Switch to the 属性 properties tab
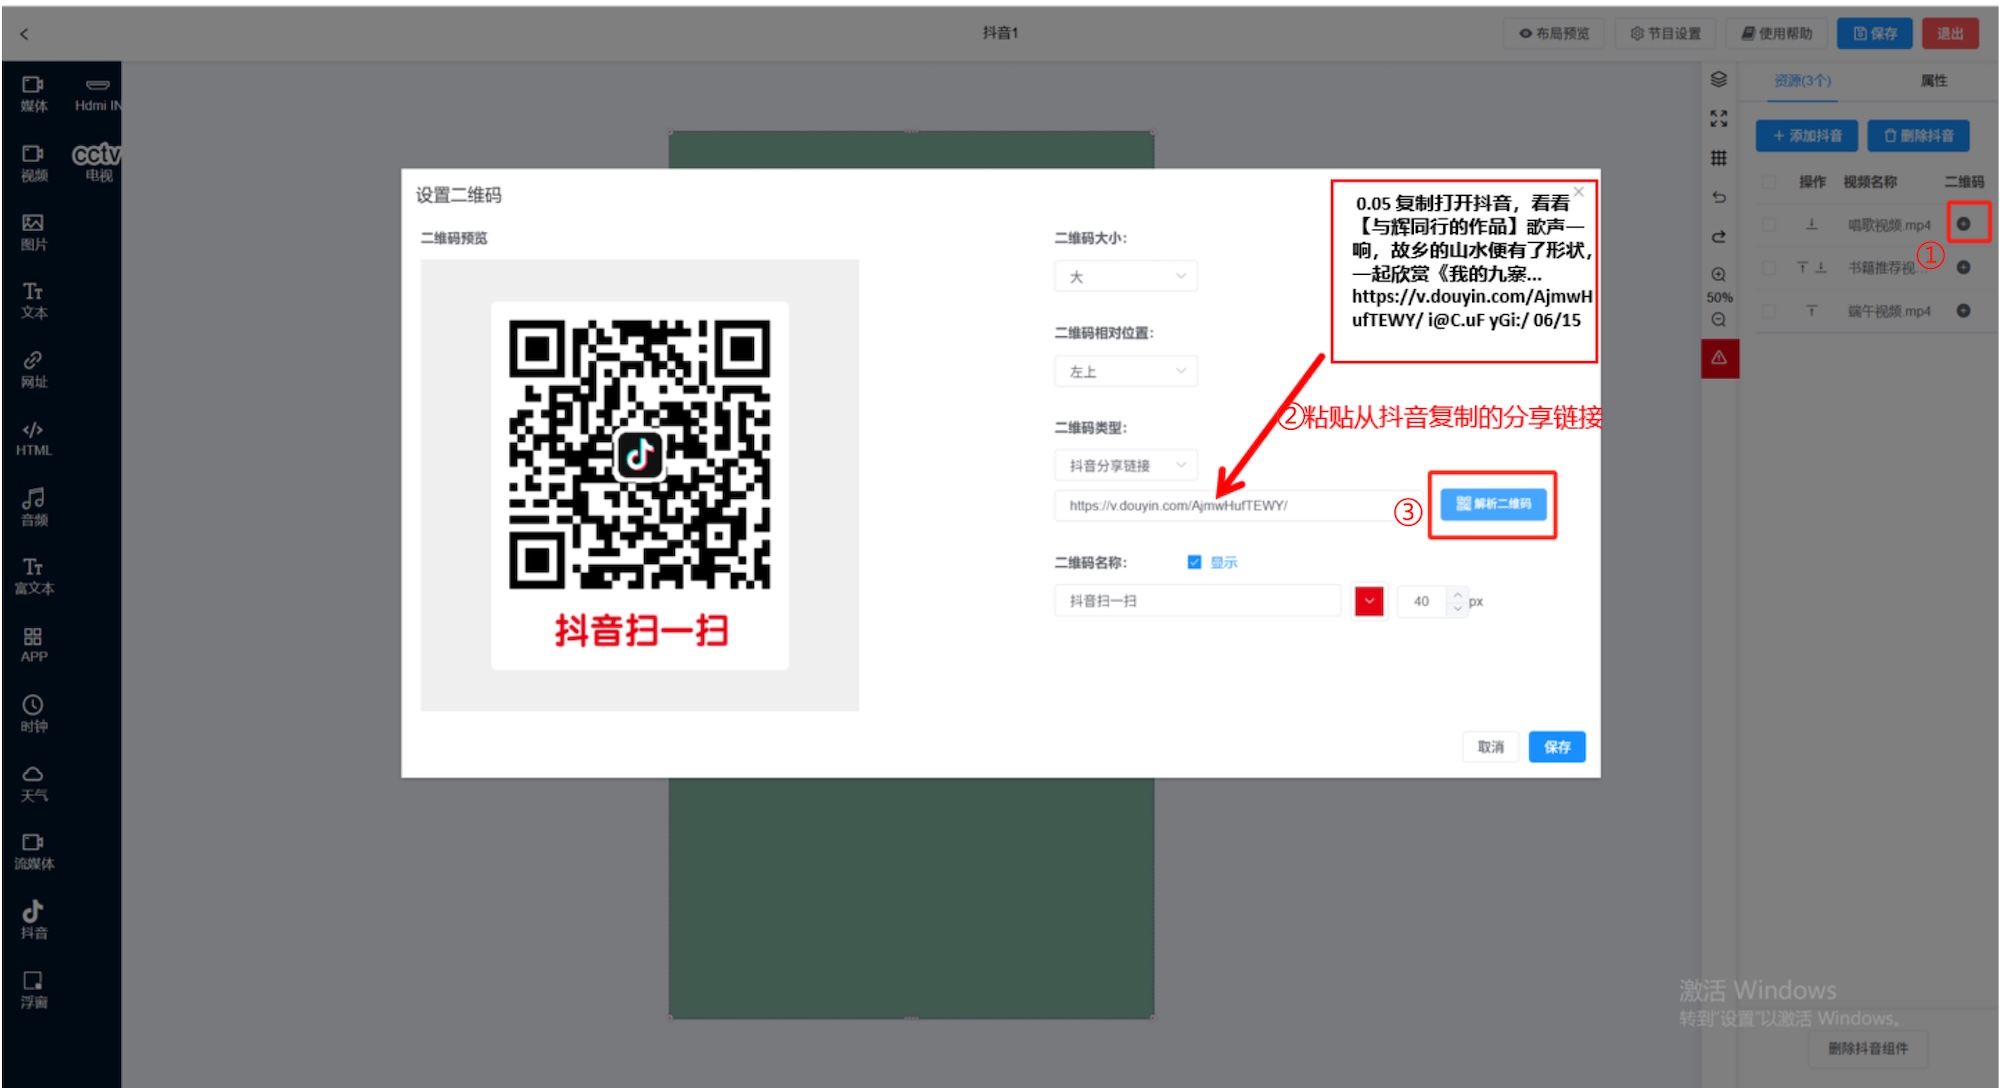 [x=1933, y=81]
